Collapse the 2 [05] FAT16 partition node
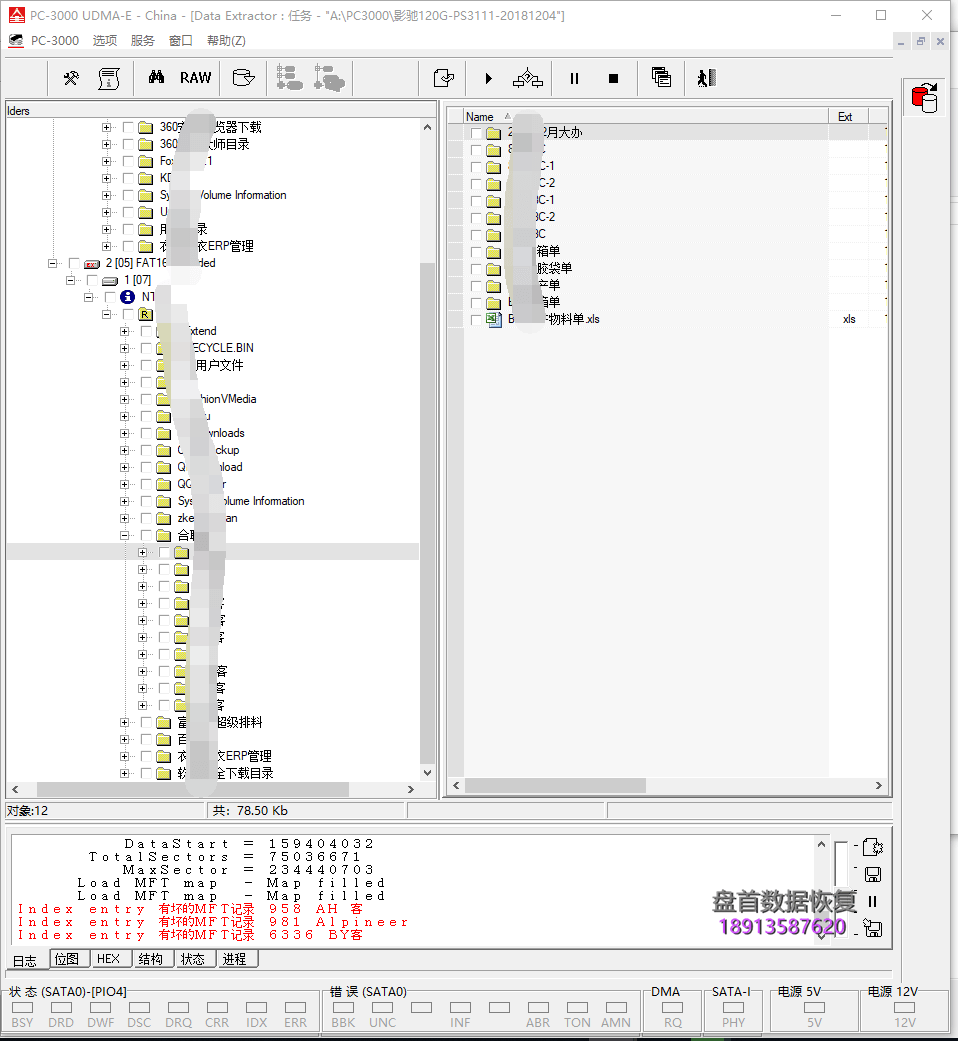 (x=52, y=264)
